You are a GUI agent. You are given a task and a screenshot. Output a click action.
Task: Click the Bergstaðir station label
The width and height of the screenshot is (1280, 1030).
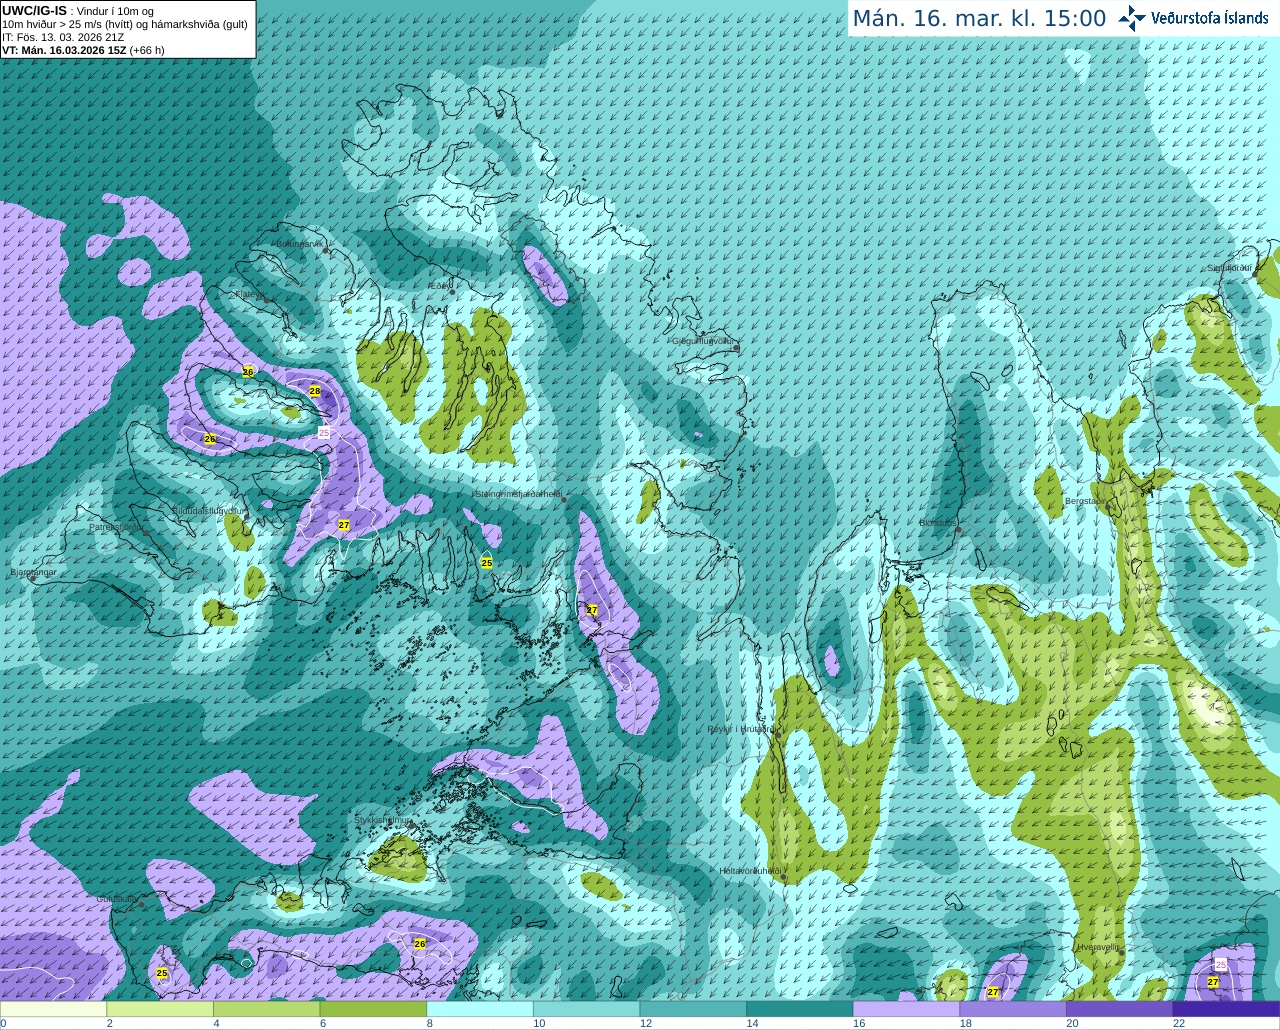[1085, 501]
